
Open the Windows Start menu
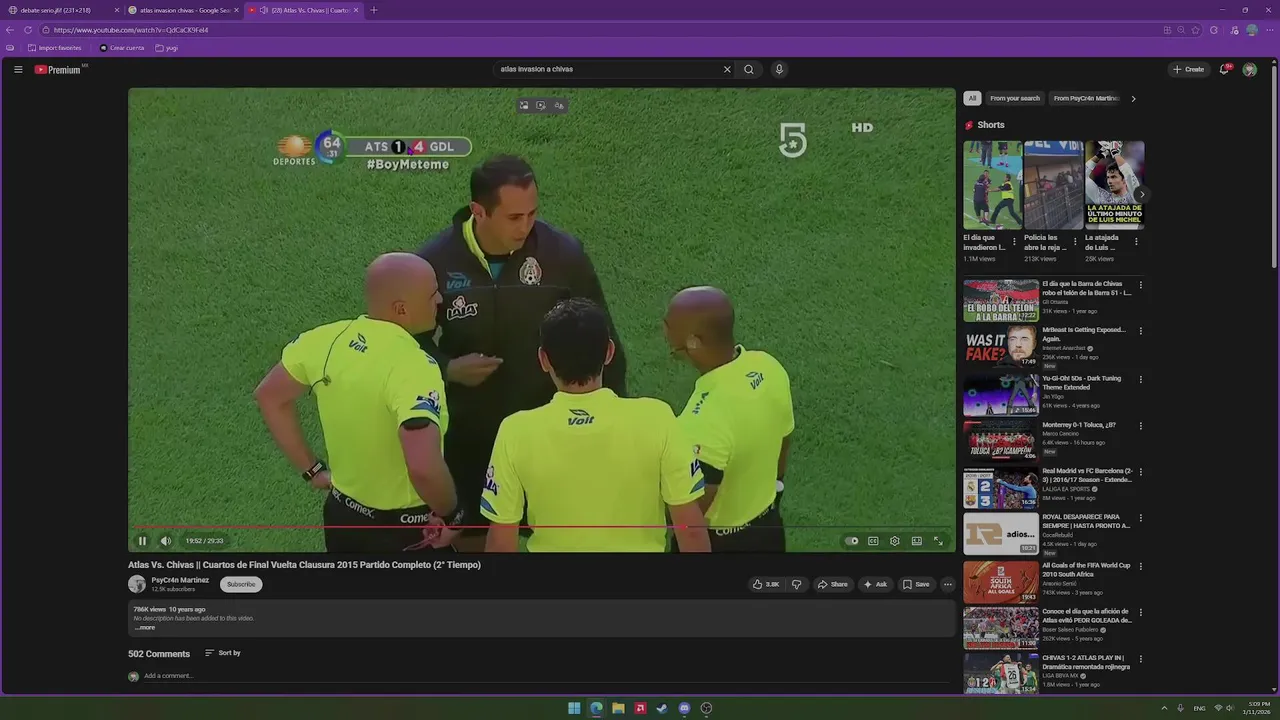click(574, 708)
